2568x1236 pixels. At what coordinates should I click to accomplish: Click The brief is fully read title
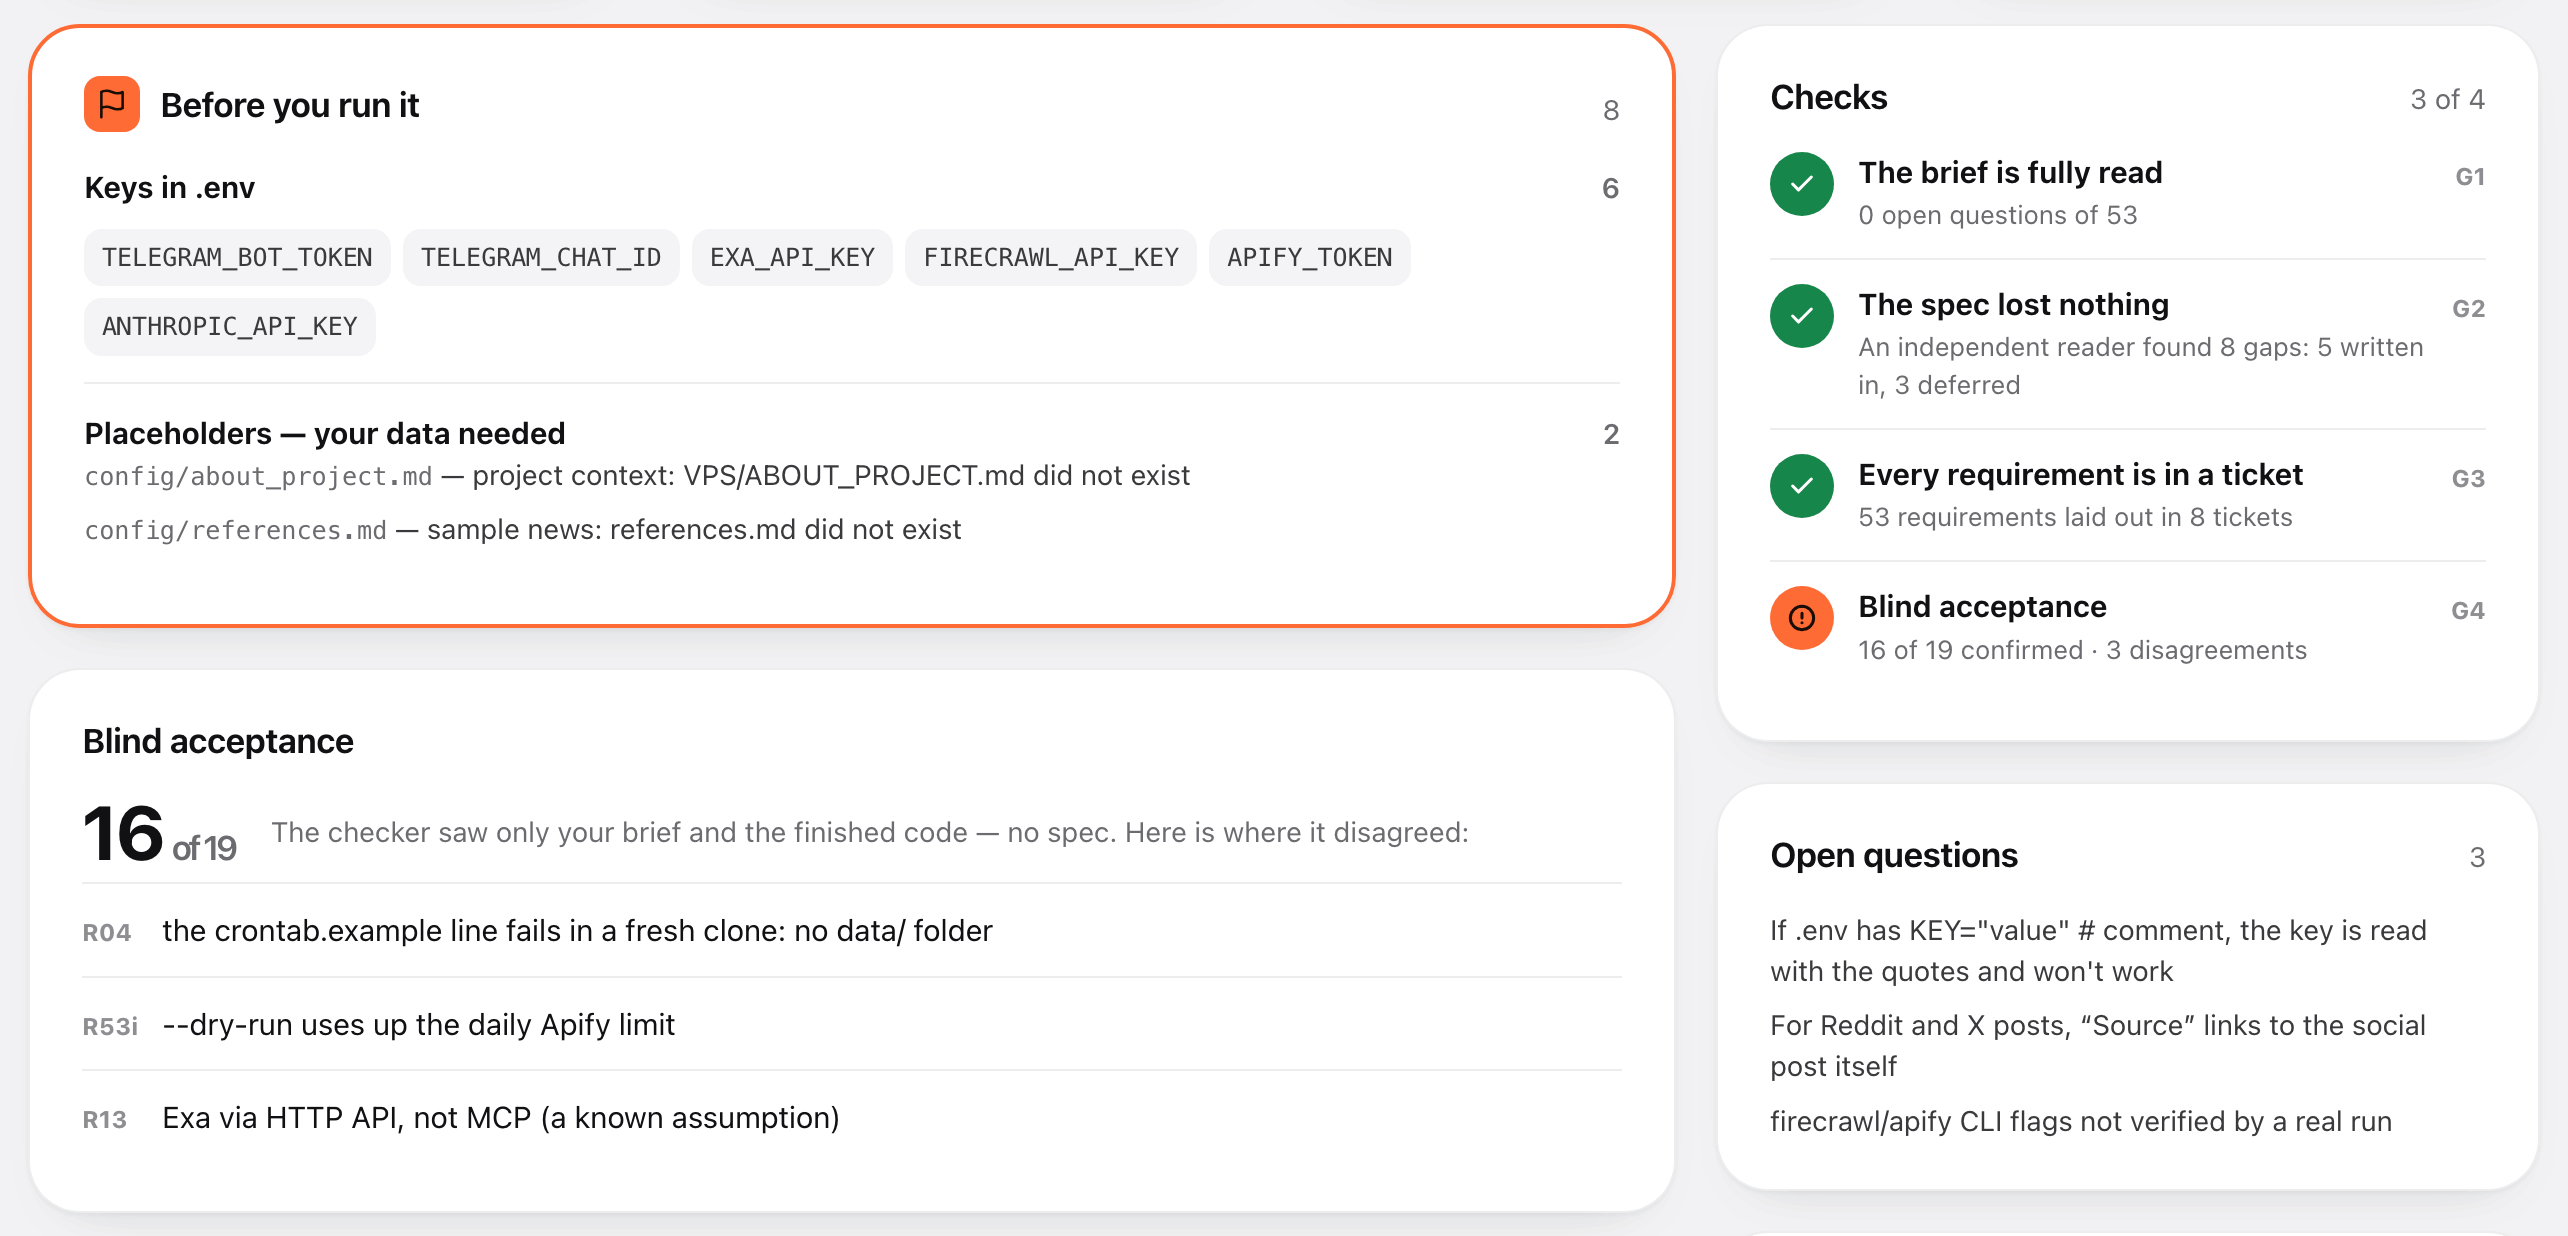pyautogui.click(x=2010, y=173)
